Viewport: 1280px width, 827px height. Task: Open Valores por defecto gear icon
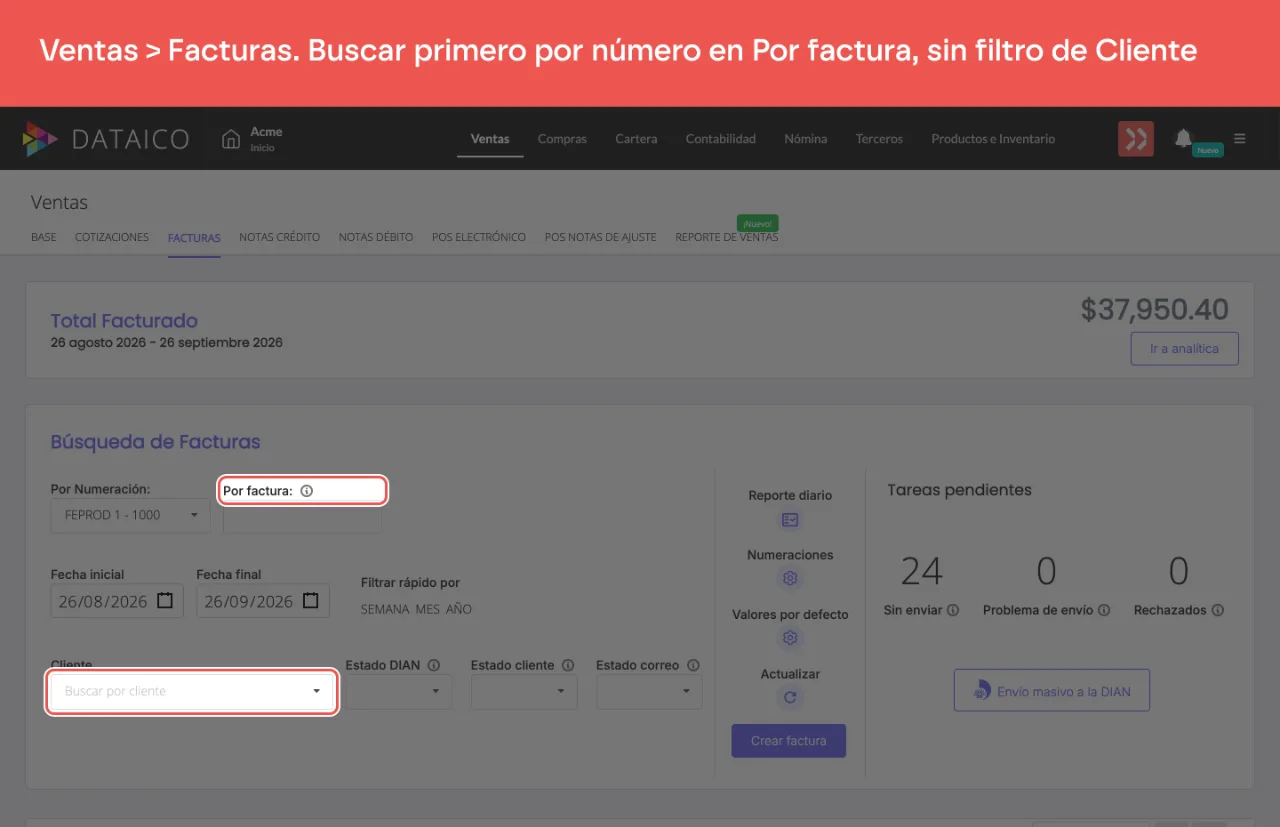tap(790, 638)
